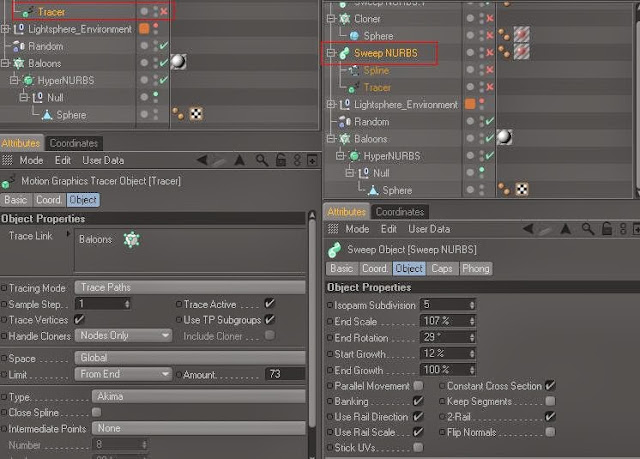Click back arrow in Tracer attributes toolbar
The width and height of the screenshot is (640, 459).
point(202,160)
